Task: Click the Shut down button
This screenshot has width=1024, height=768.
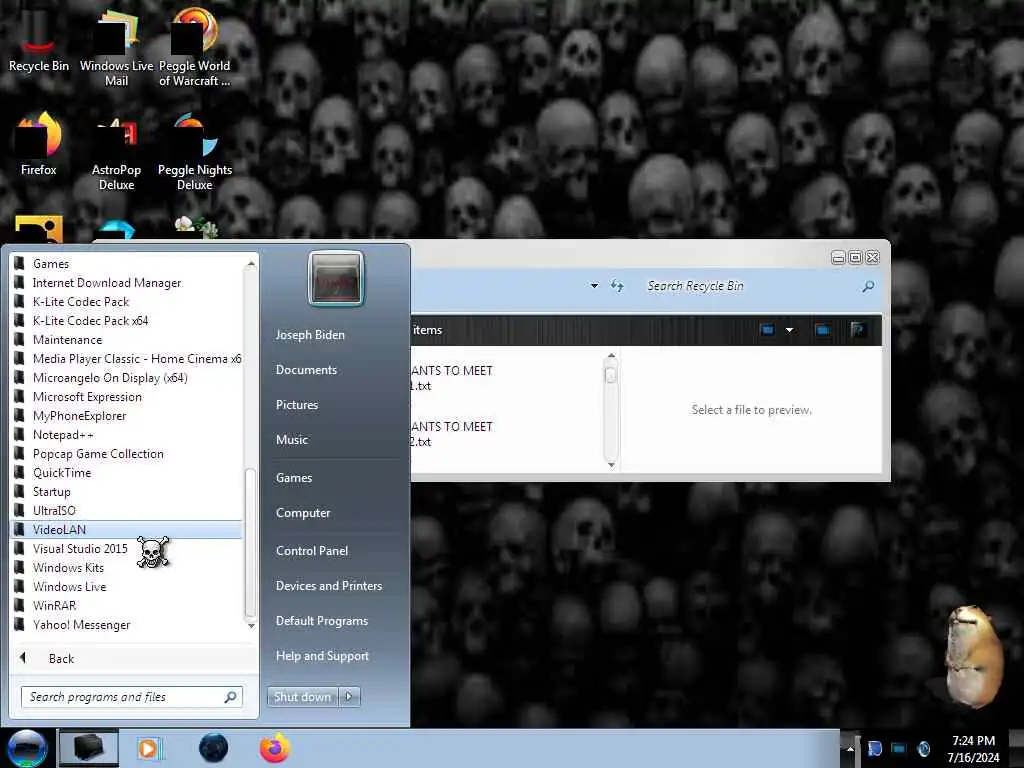Action: coord(302,697)
